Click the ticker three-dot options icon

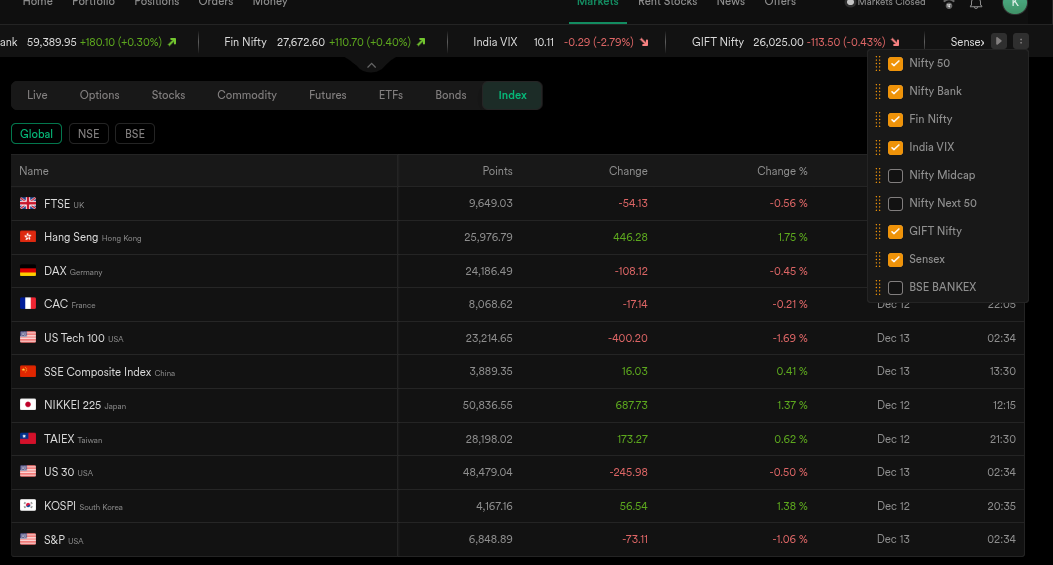point(1020,42)
